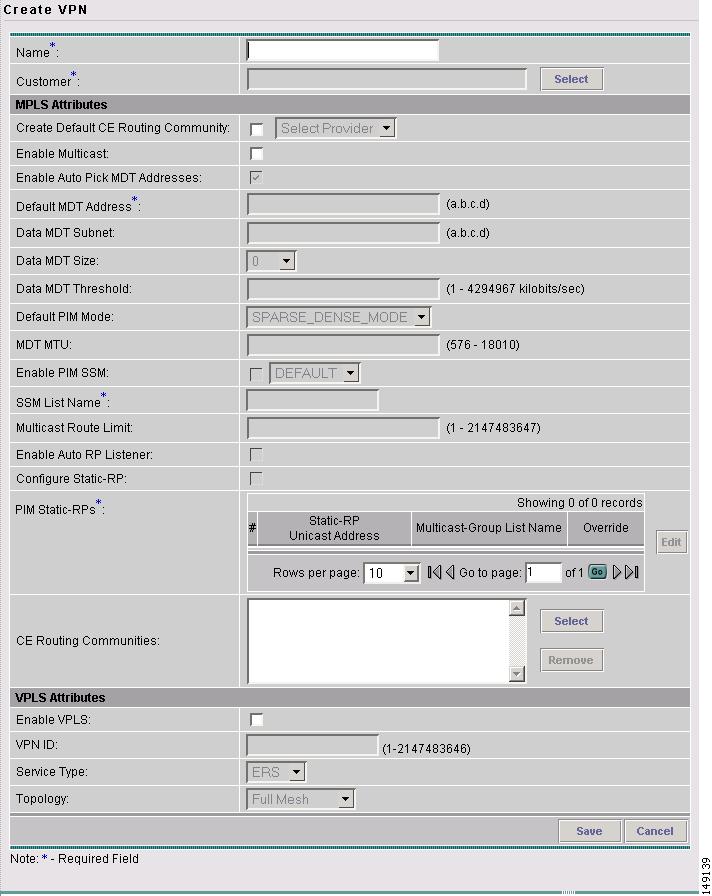712x896 pixels.
Task: Enable Multicast checkbox
Action: click(257, 154)
